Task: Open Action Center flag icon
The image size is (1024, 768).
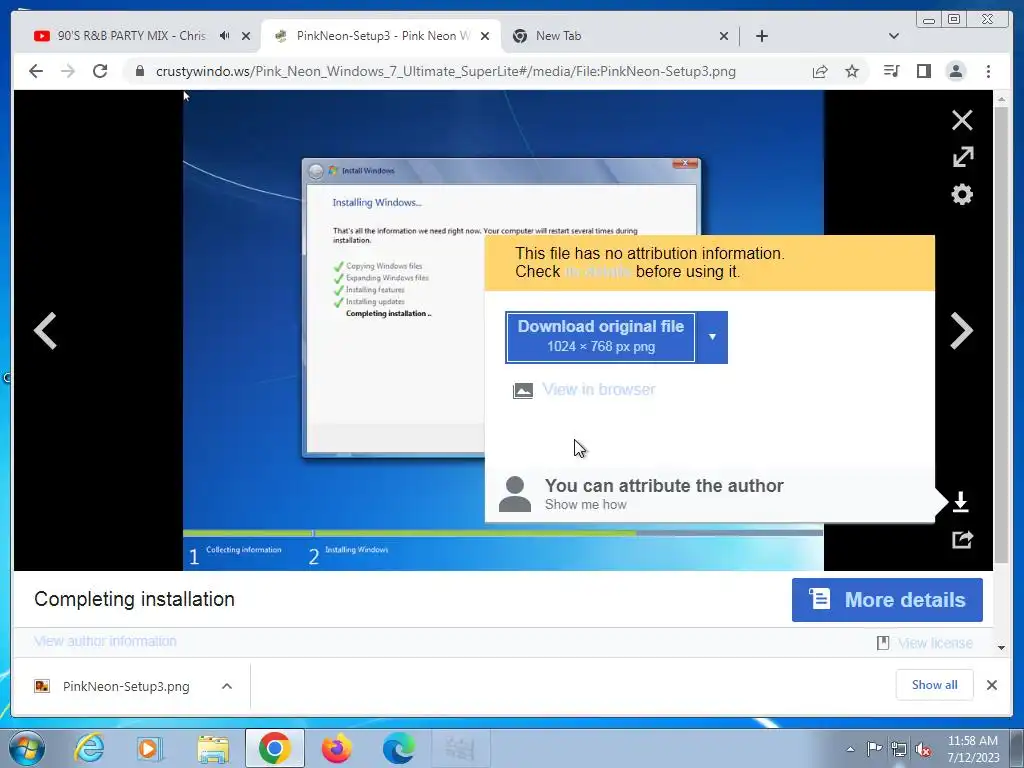Action: [874, 748]
